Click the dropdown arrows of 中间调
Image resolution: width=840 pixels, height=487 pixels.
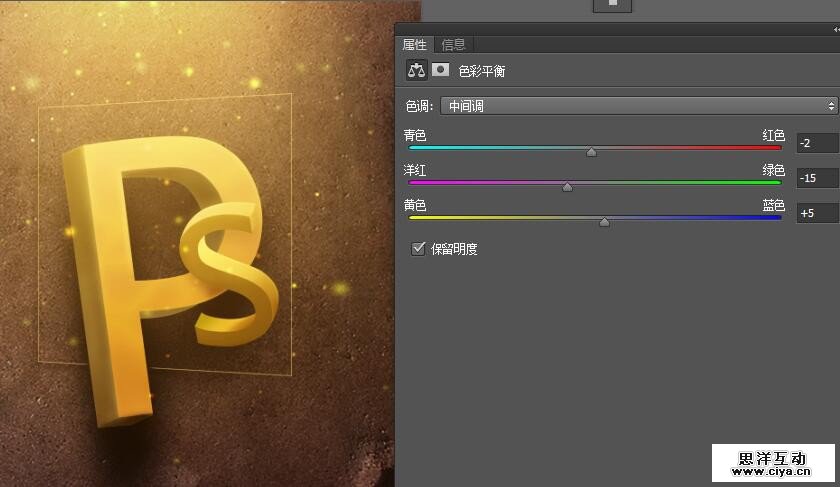click(x=831, y=105)
